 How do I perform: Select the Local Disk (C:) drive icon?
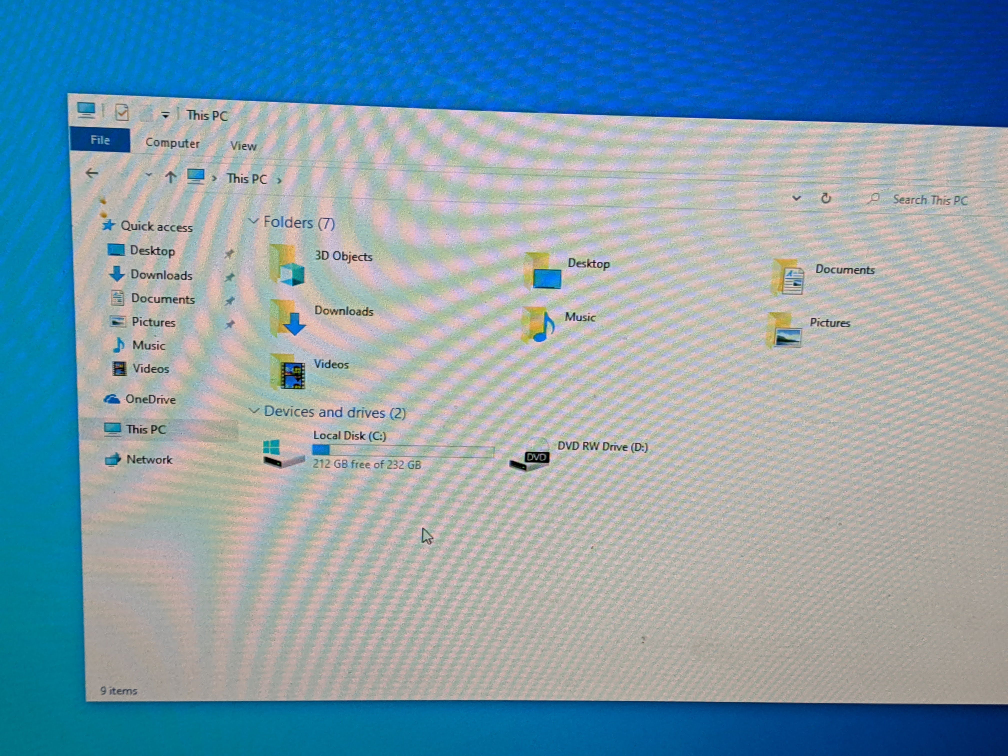point(283,453)
